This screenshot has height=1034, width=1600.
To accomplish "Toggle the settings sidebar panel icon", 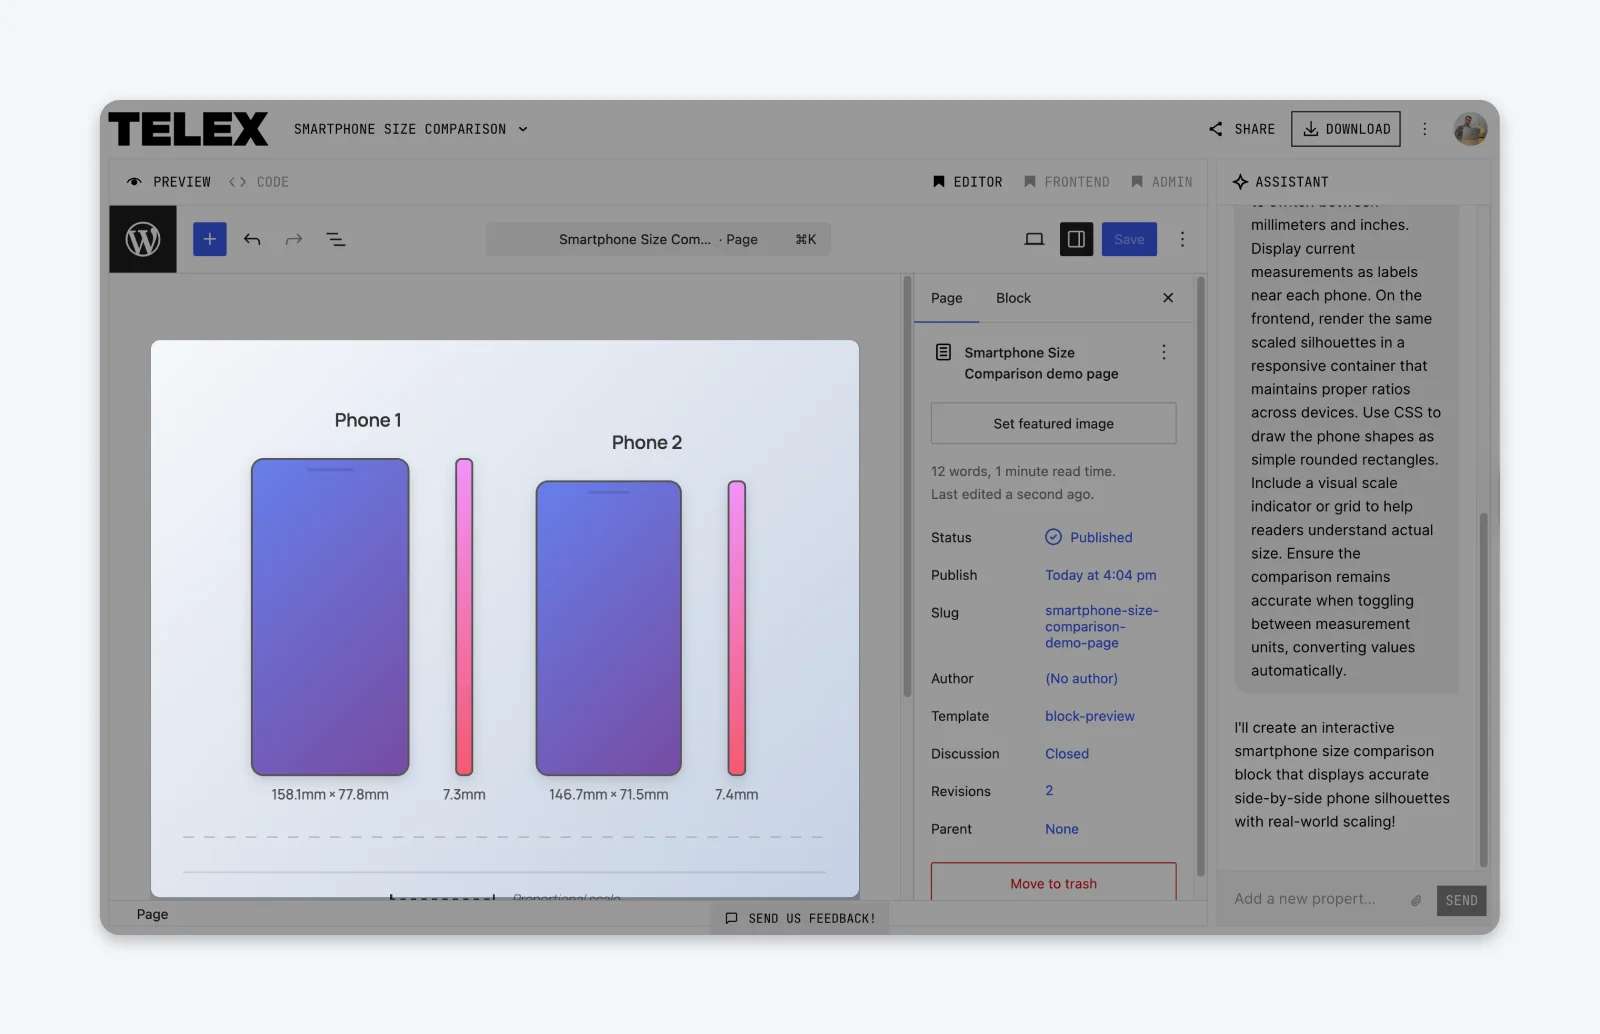I will pos(1076,239).
